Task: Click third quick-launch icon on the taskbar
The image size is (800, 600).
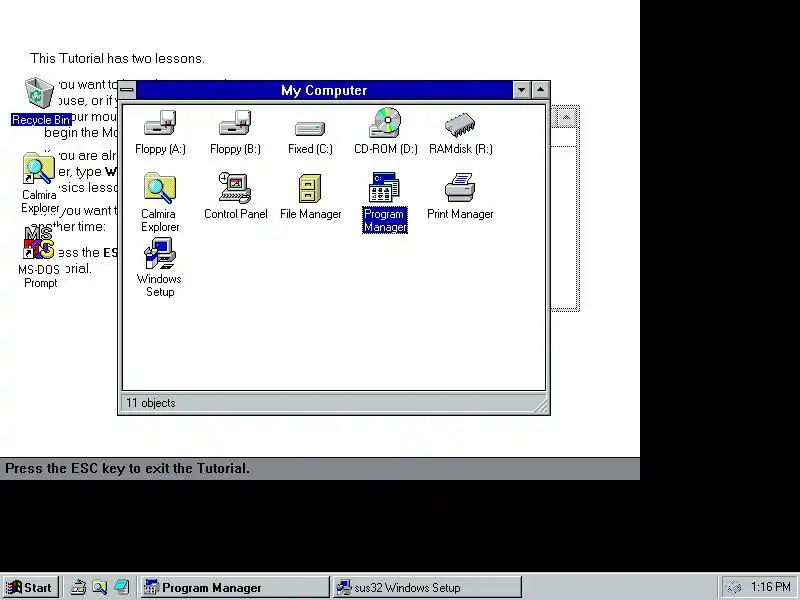Action: pos(121,587)
